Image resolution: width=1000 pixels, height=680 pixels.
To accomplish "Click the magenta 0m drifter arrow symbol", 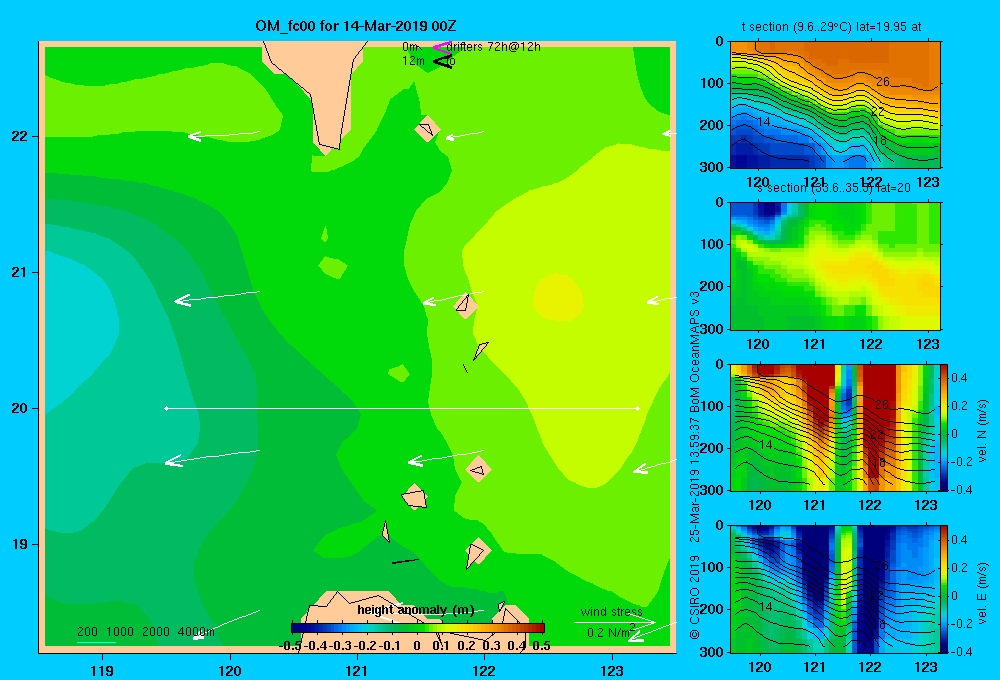I will coord(441,47).
